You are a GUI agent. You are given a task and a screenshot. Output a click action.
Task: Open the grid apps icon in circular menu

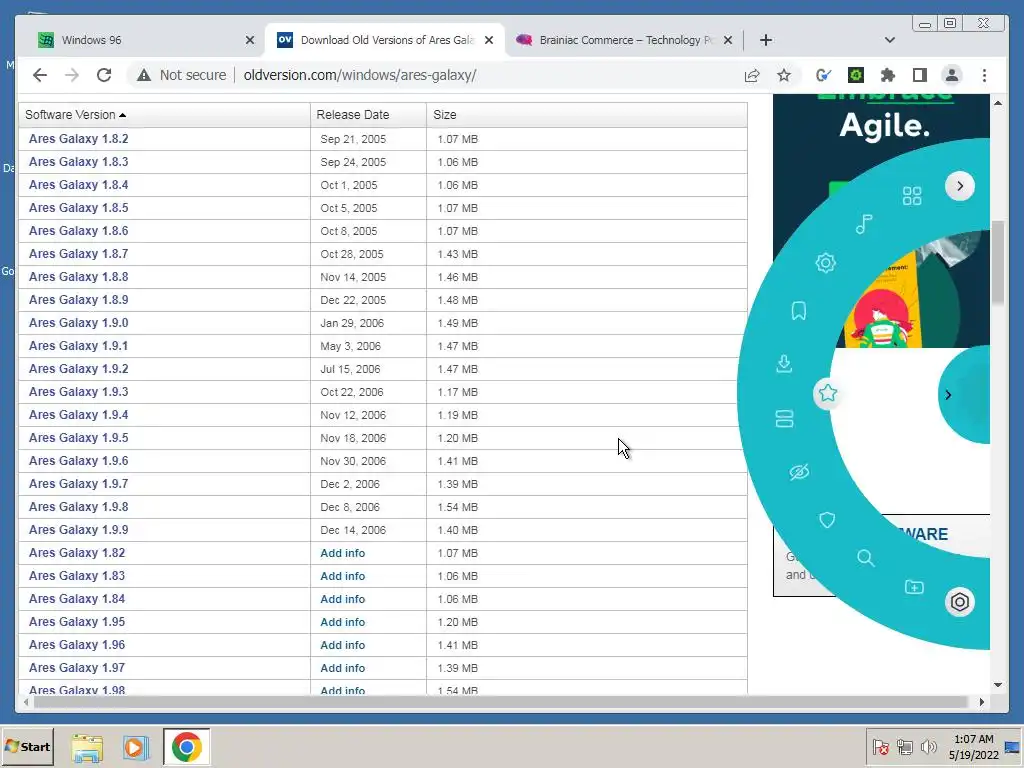click(x=912, y=195)
